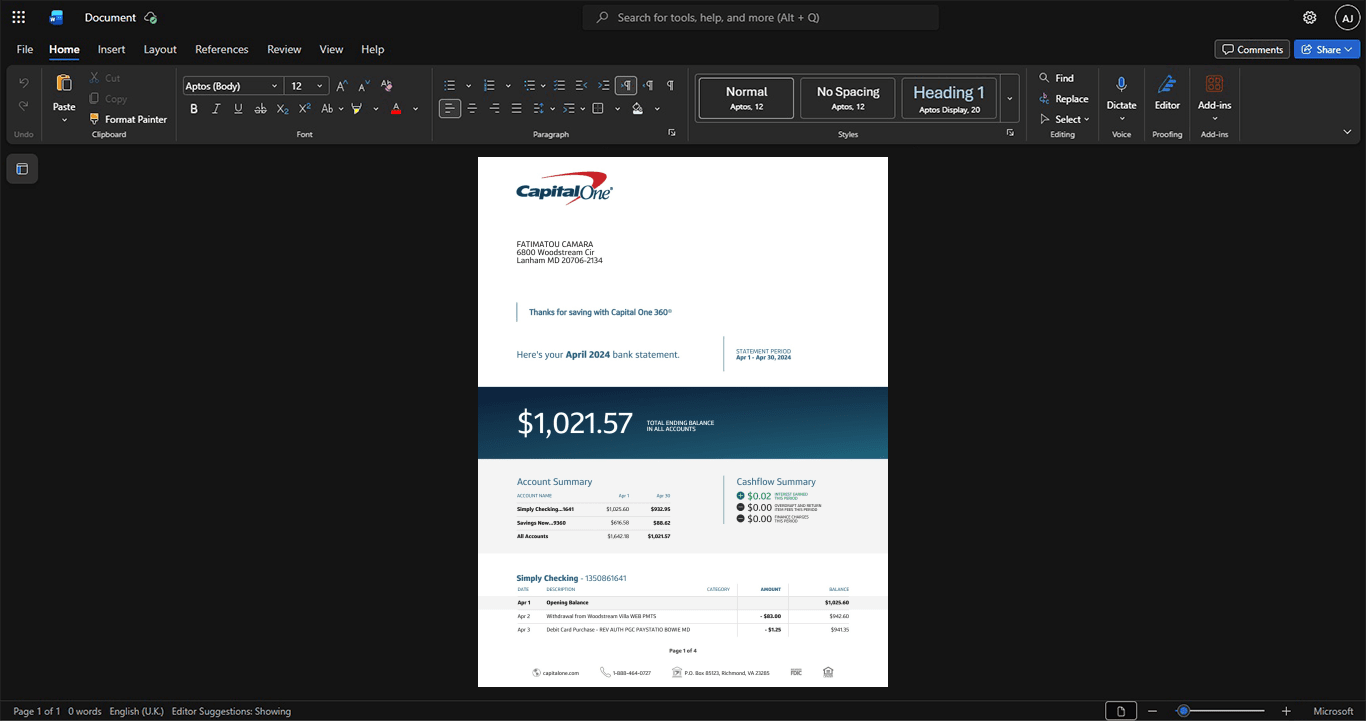Apply the No Spacing style

pyautogui.click(x=848, y=98)
